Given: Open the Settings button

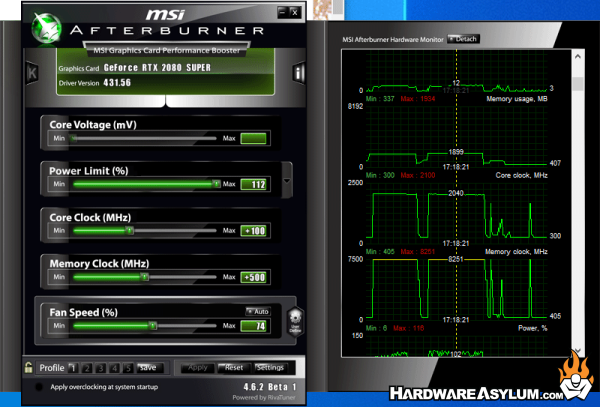Looking at the screenshot, I should 271,368.
